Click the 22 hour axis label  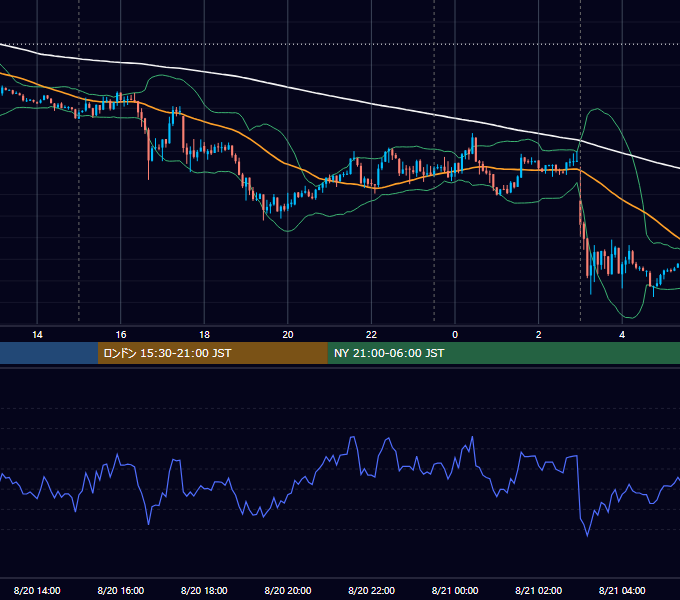(x=371, y=335)
